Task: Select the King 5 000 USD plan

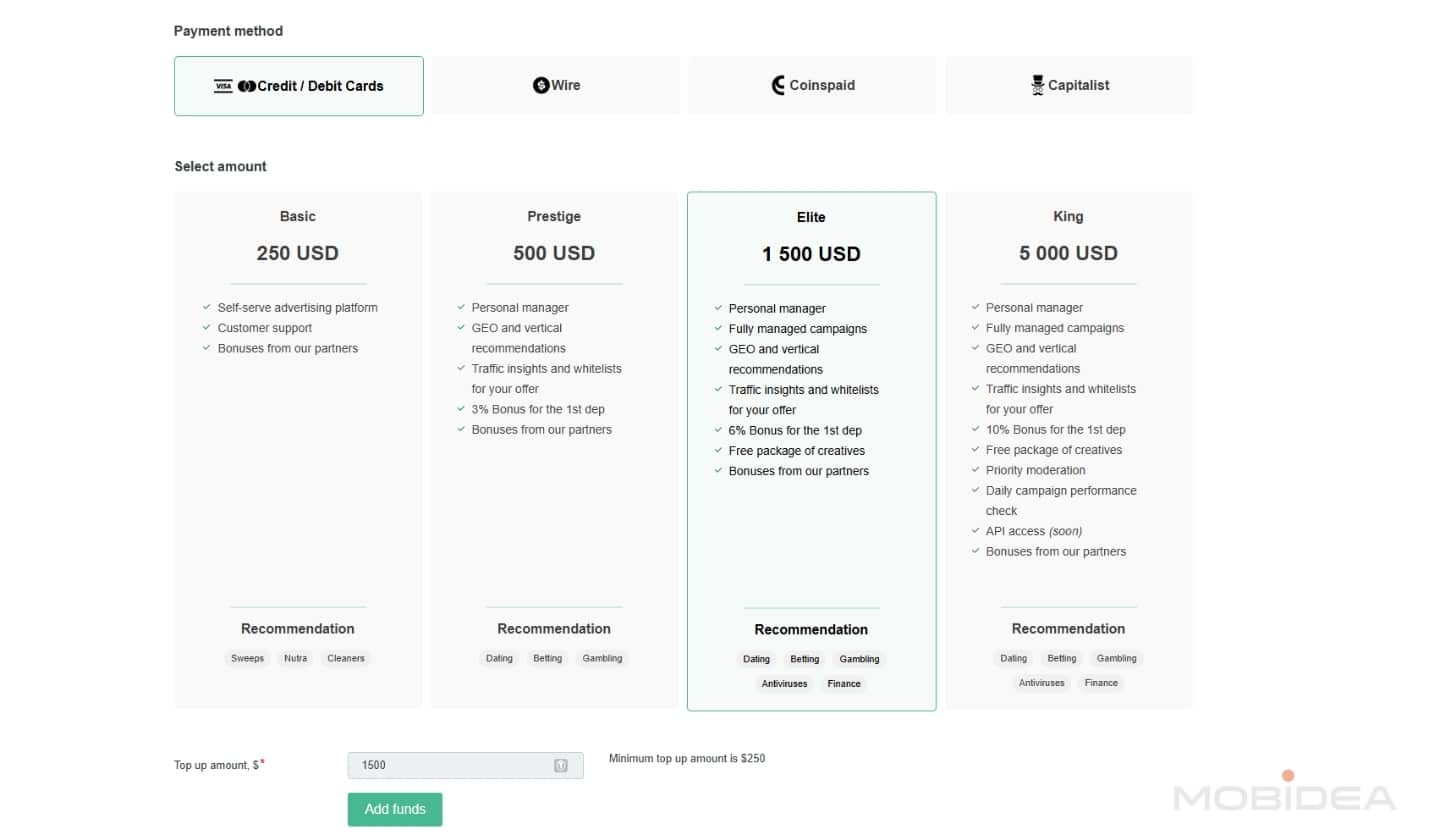Action: [1068, 253]
